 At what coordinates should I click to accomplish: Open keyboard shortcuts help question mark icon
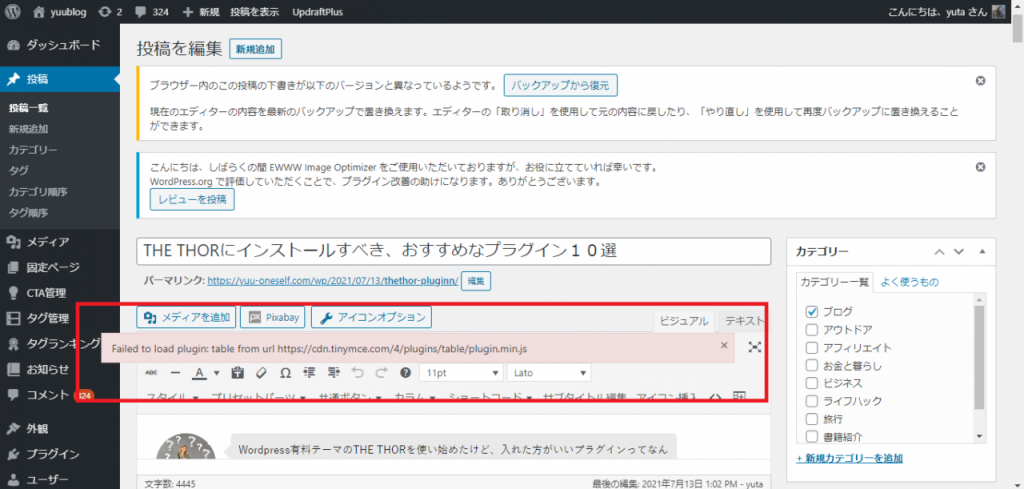(x=405, y=373)
